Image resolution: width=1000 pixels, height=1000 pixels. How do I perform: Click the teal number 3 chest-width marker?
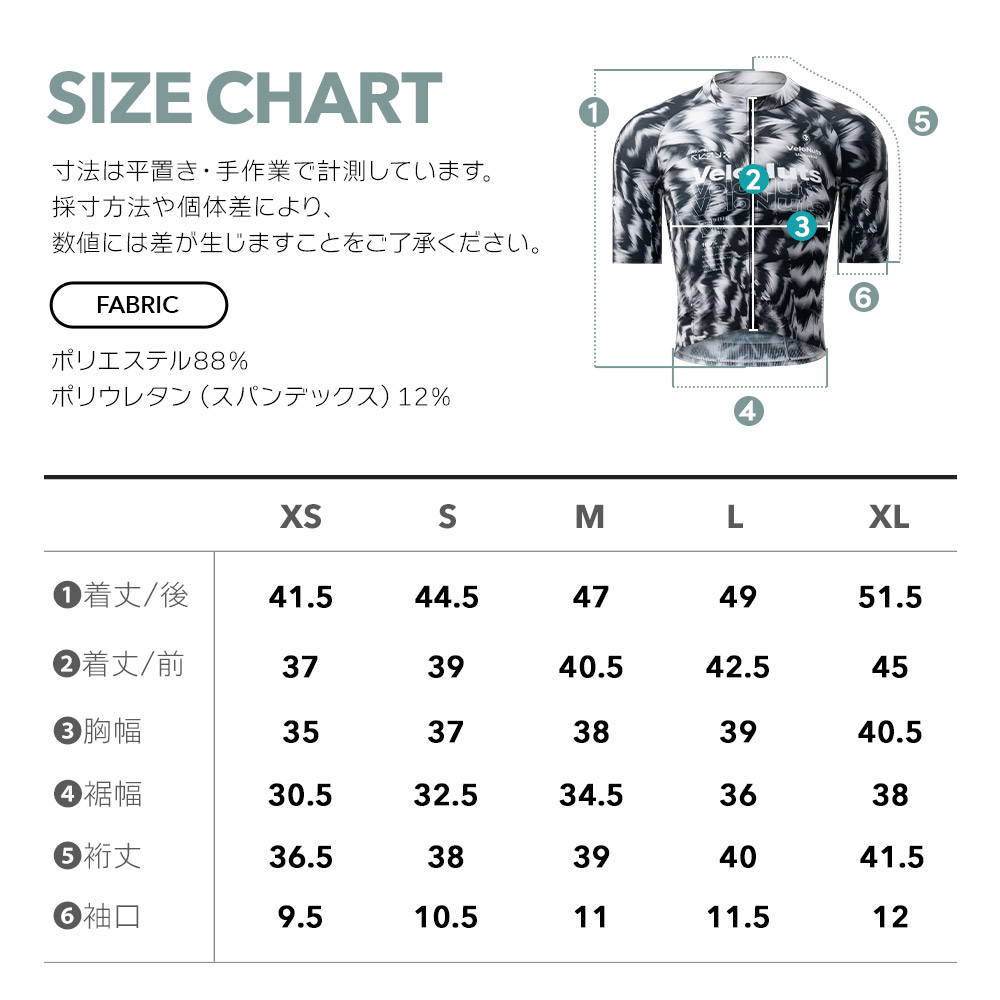(802, 226)
